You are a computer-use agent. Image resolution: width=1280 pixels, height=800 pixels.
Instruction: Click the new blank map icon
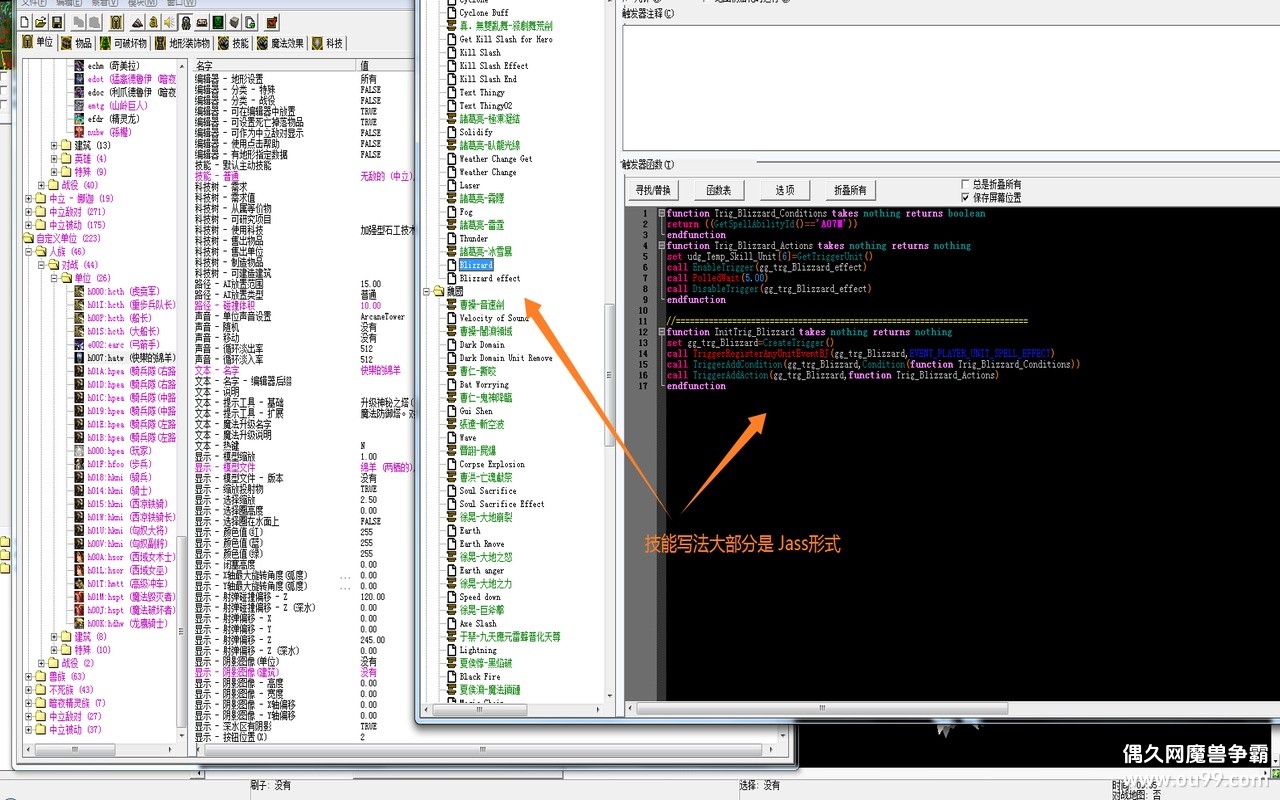click(25, 22)
